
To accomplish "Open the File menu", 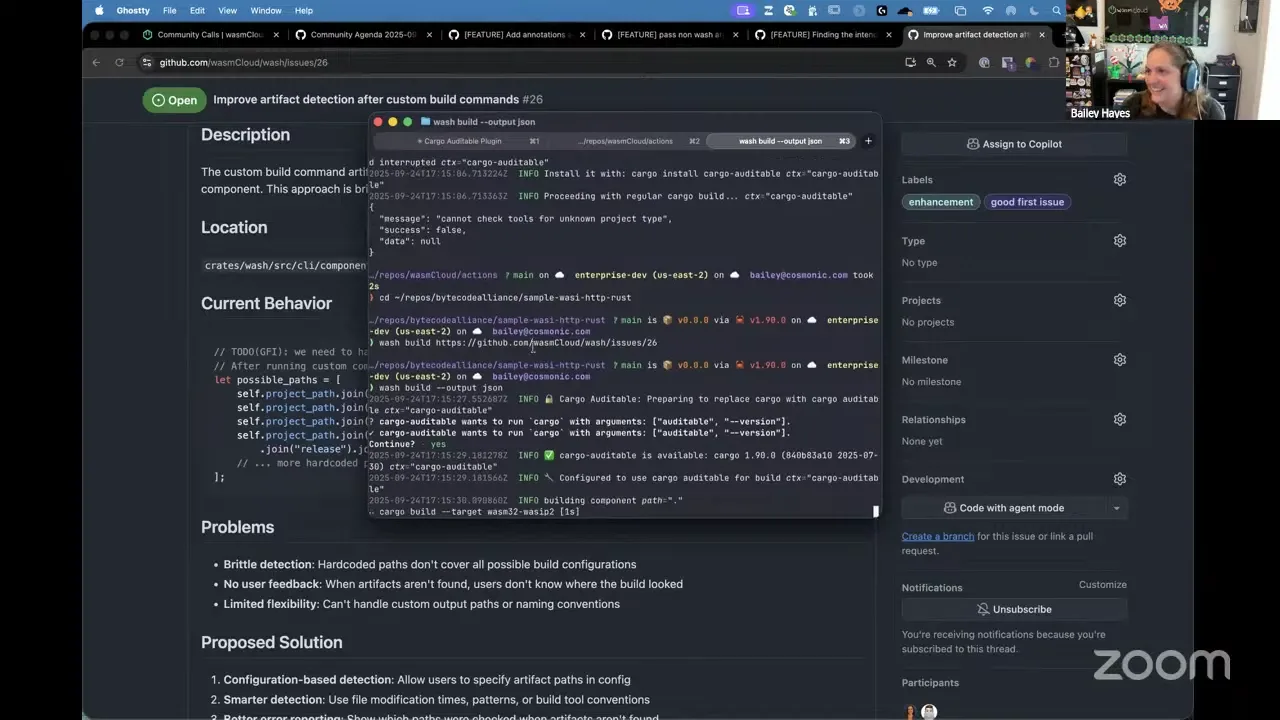I will click(x=170, y=10).
